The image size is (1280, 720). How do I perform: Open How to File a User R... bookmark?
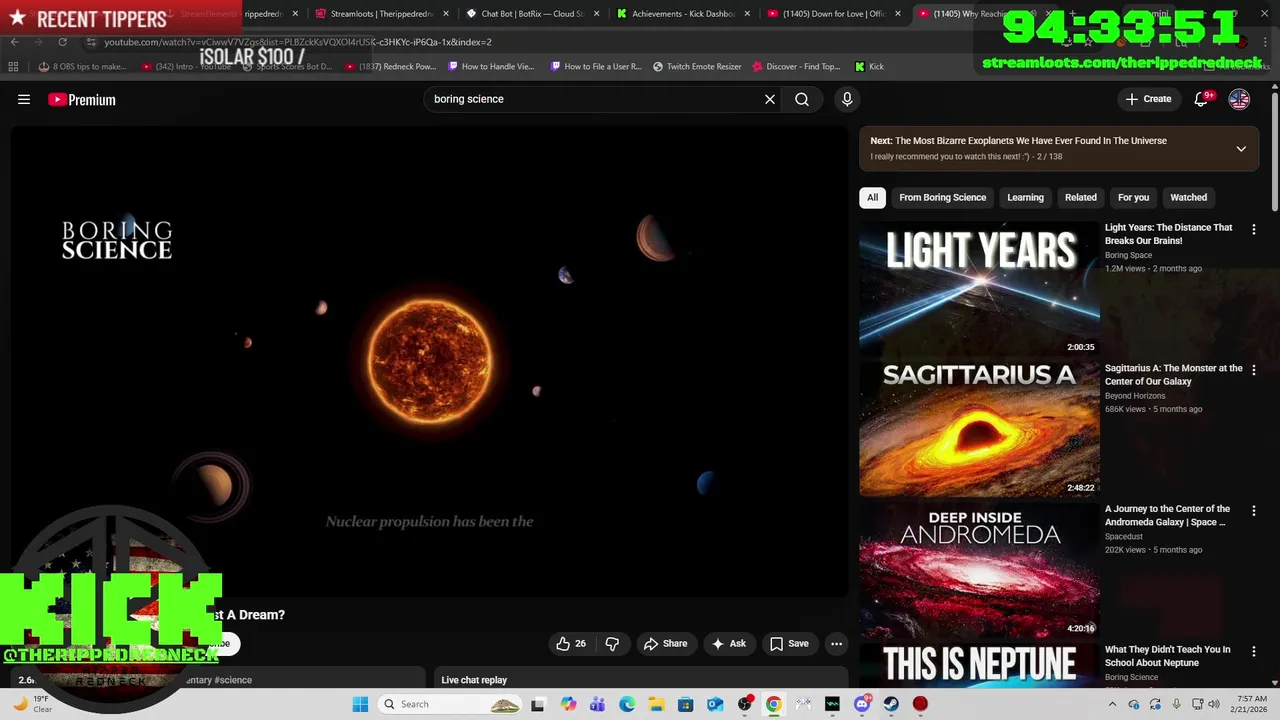point(594,66)
